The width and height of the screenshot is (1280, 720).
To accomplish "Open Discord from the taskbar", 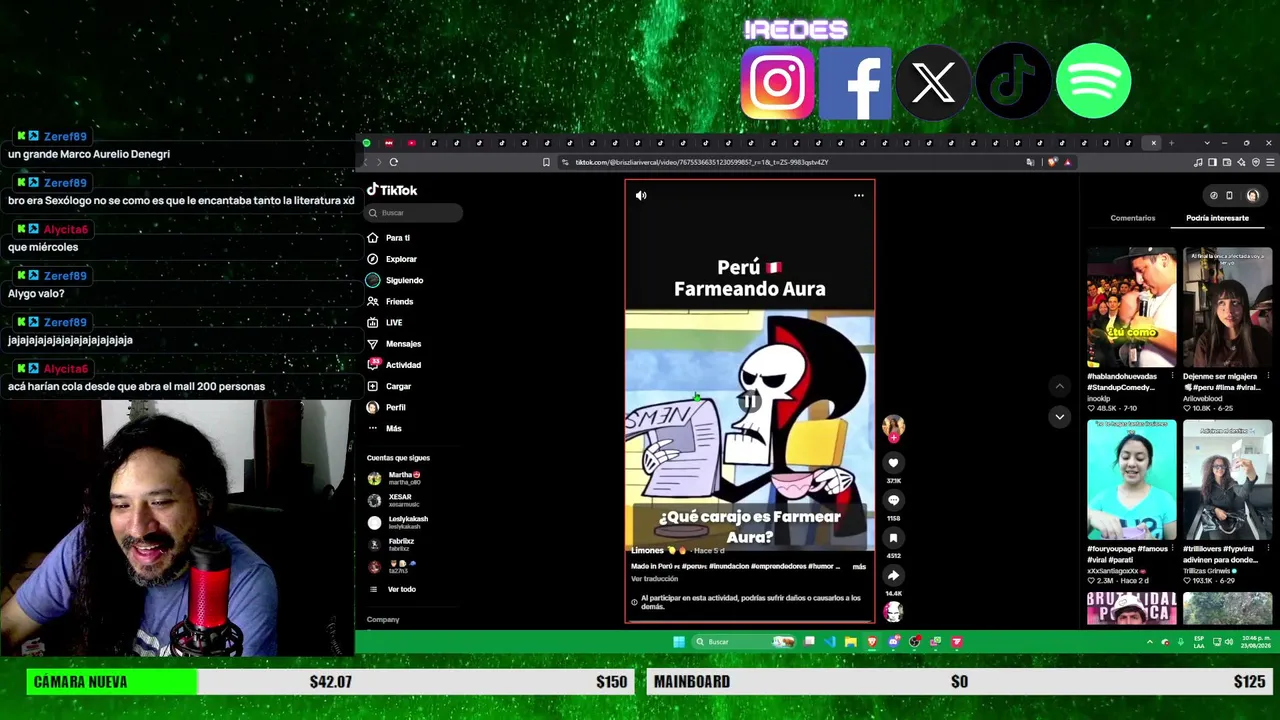I will click(x=893, y=642).
